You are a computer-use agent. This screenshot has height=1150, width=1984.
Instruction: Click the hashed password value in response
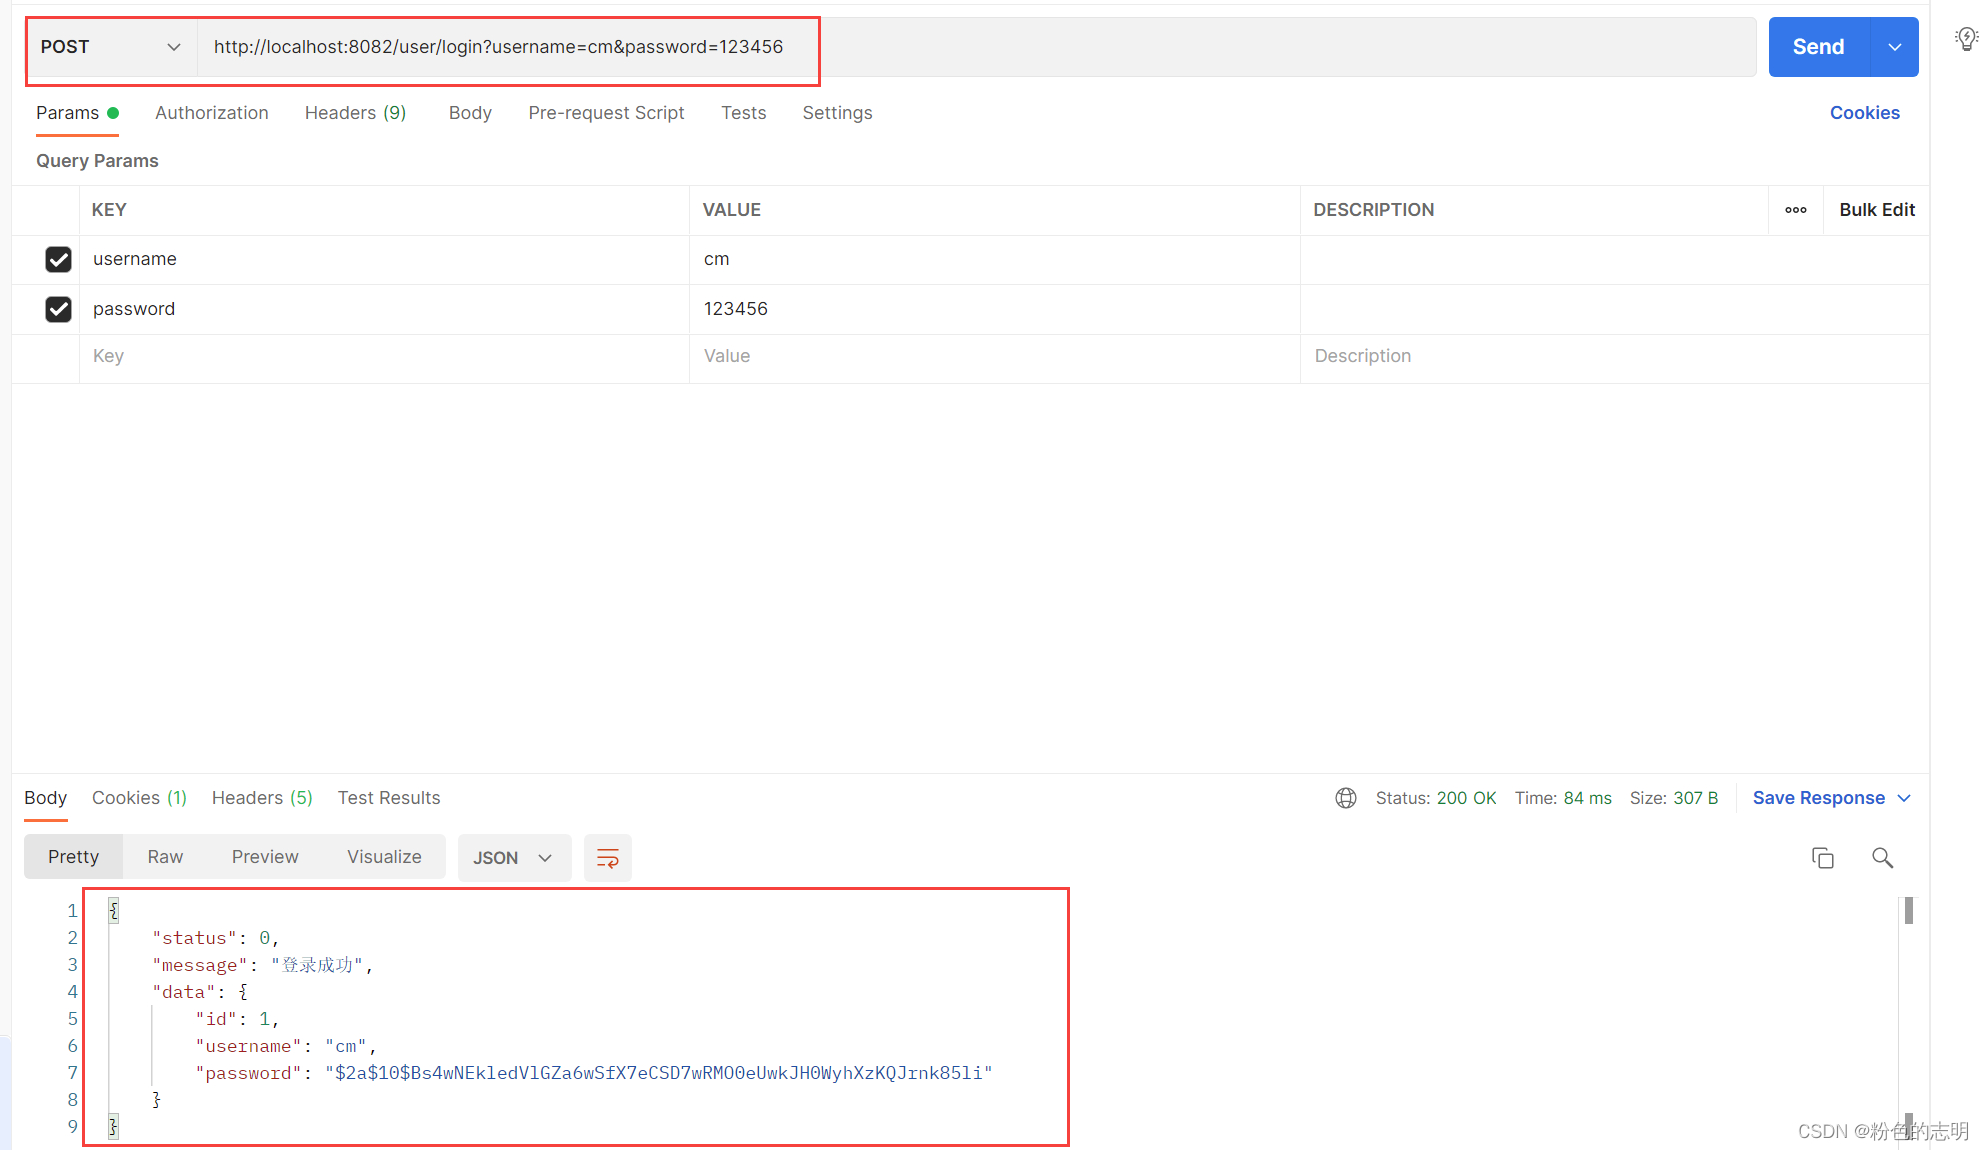pos(658,1073)
